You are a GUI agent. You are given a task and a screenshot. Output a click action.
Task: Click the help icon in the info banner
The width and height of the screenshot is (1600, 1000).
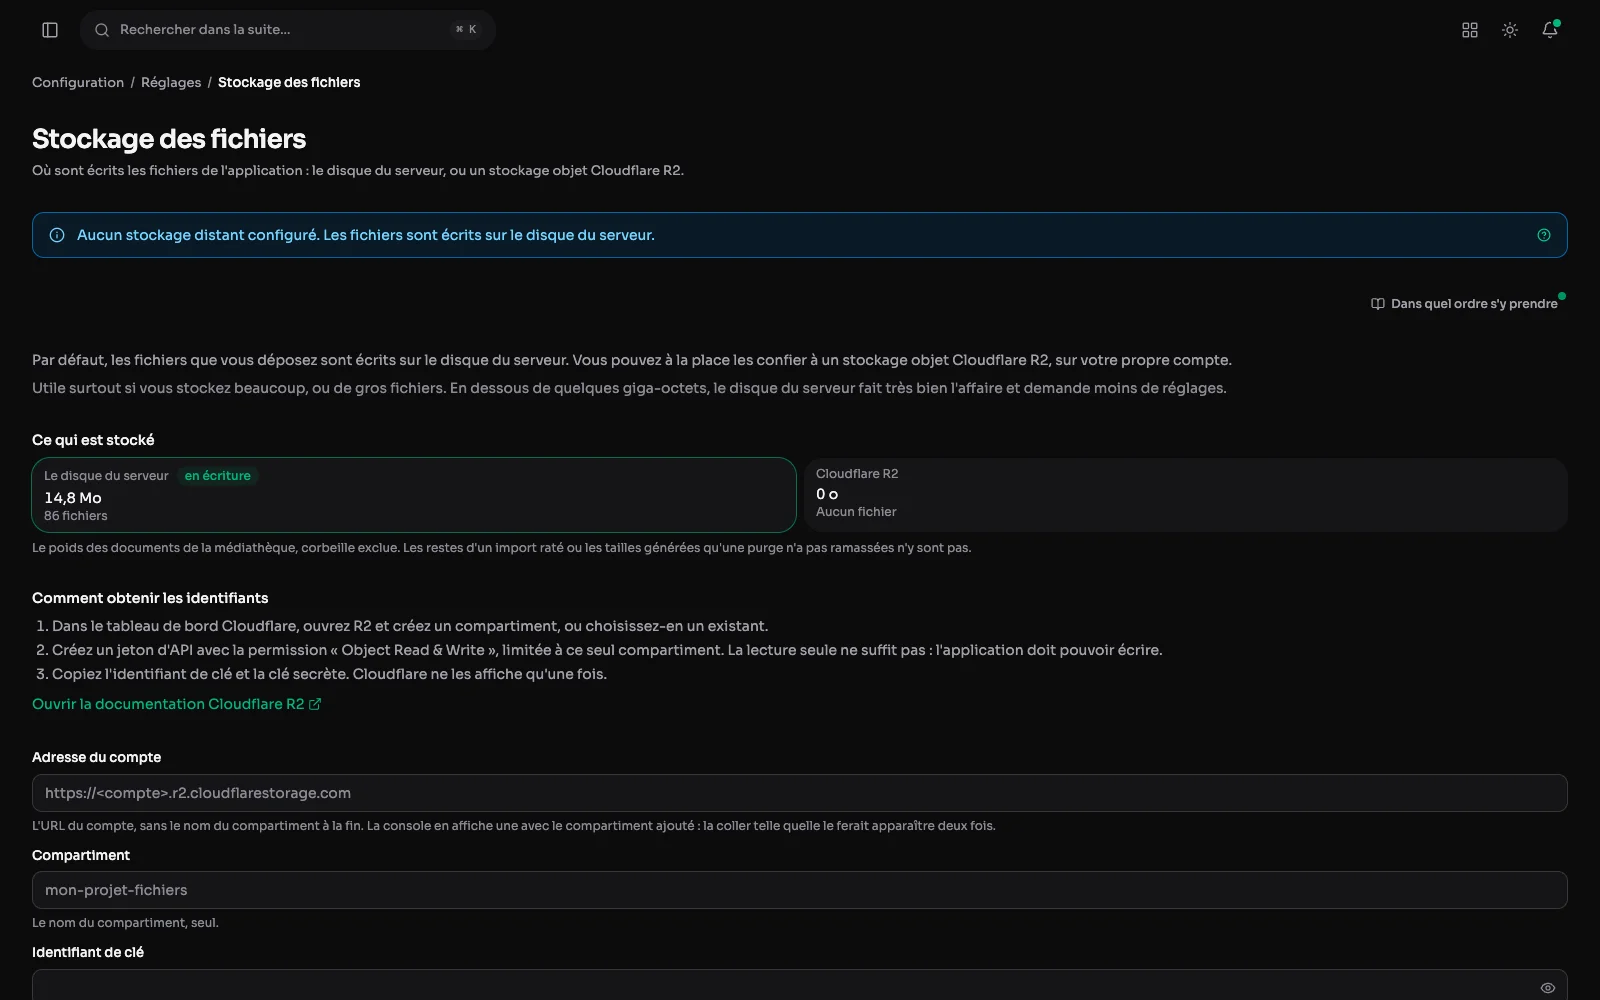point(1544,235)
